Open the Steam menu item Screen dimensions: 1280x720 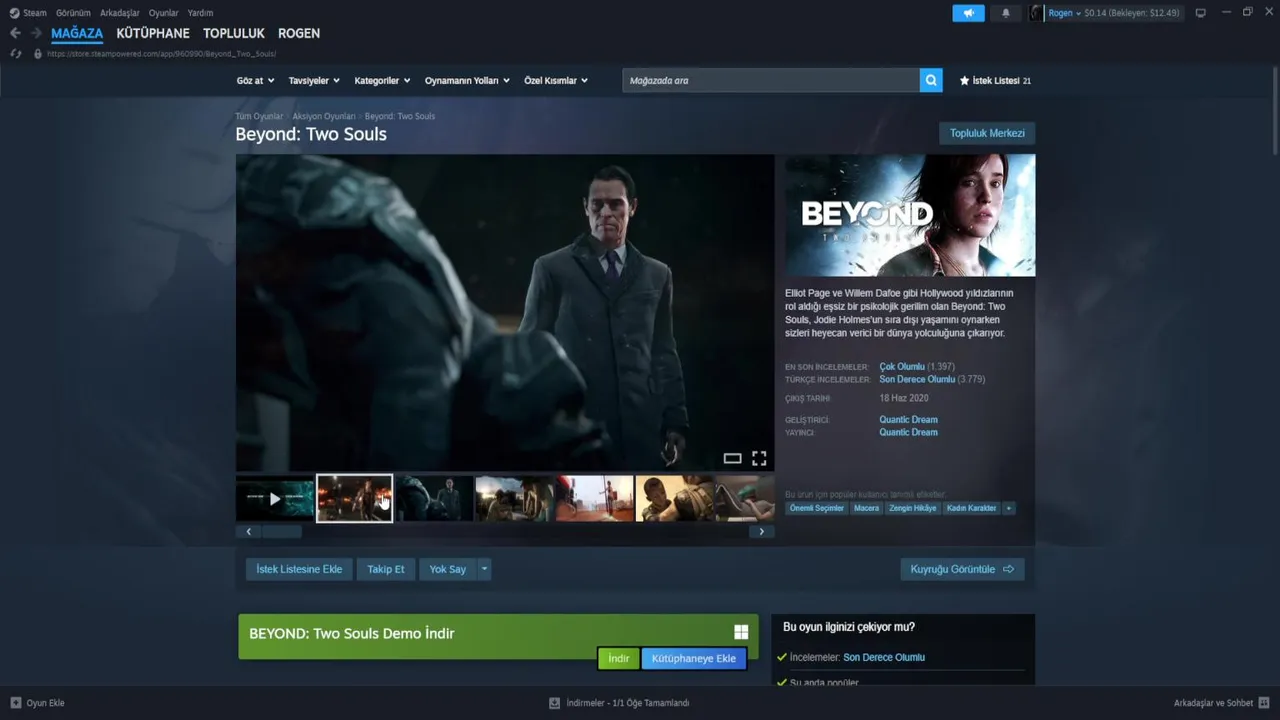[34, 13]
